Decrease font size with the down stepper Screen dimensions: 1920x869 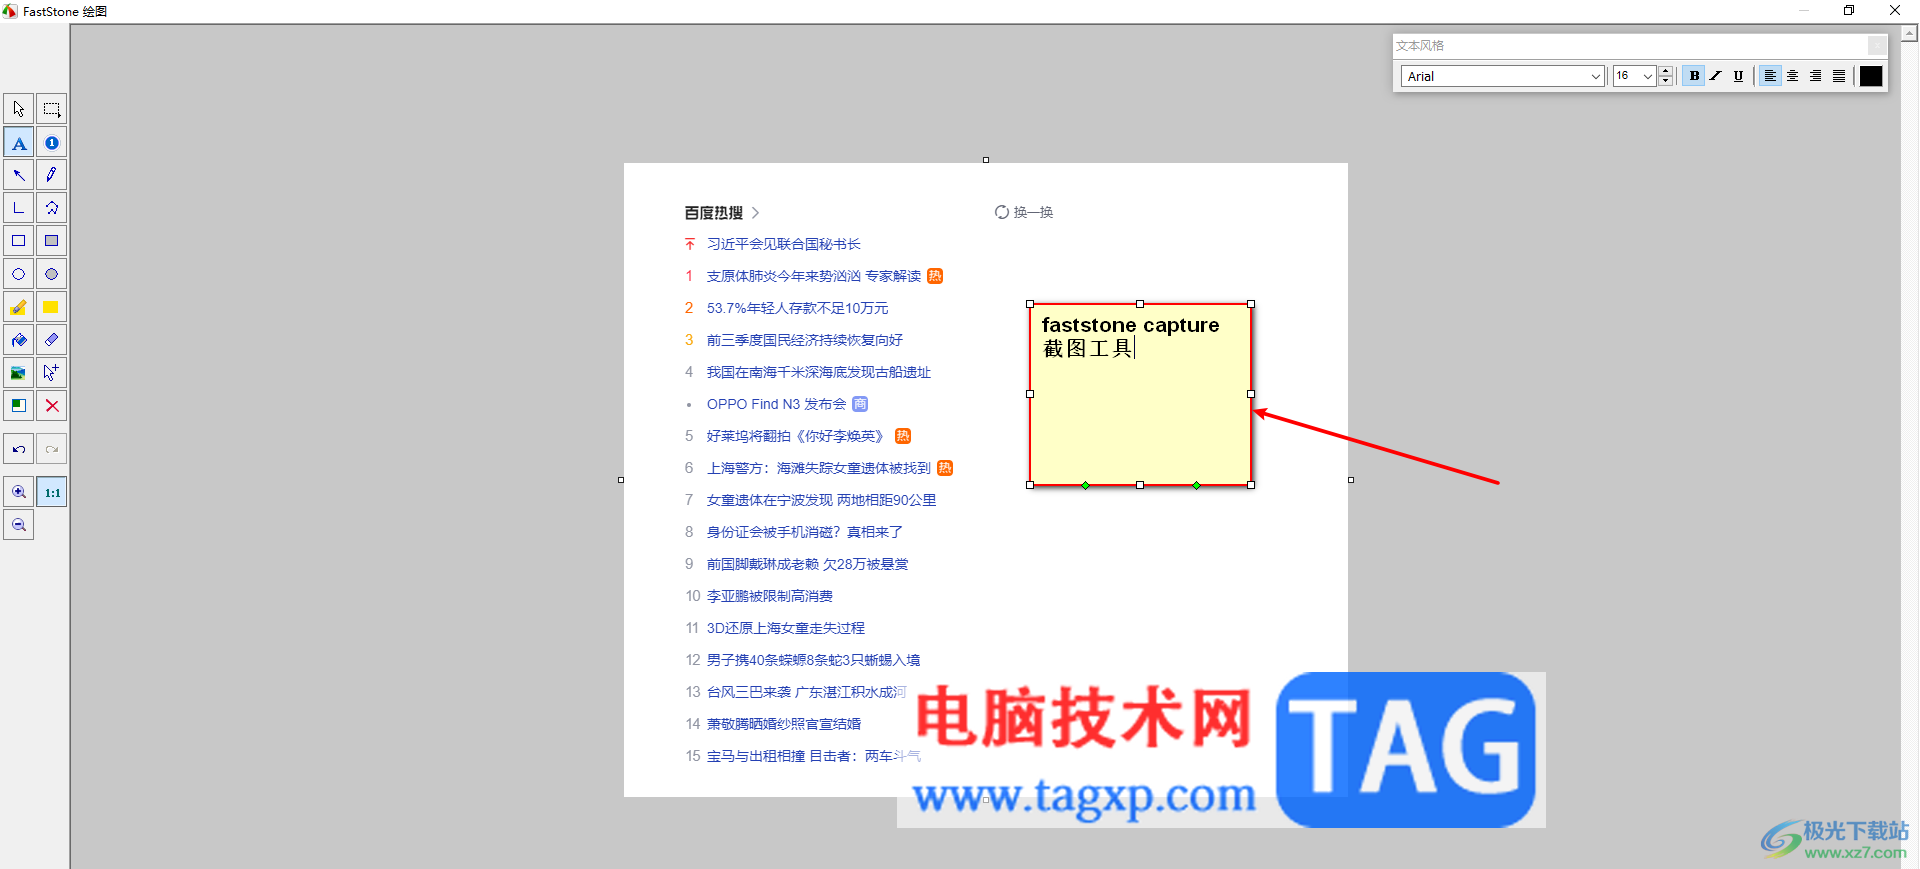click(1666, 81)
